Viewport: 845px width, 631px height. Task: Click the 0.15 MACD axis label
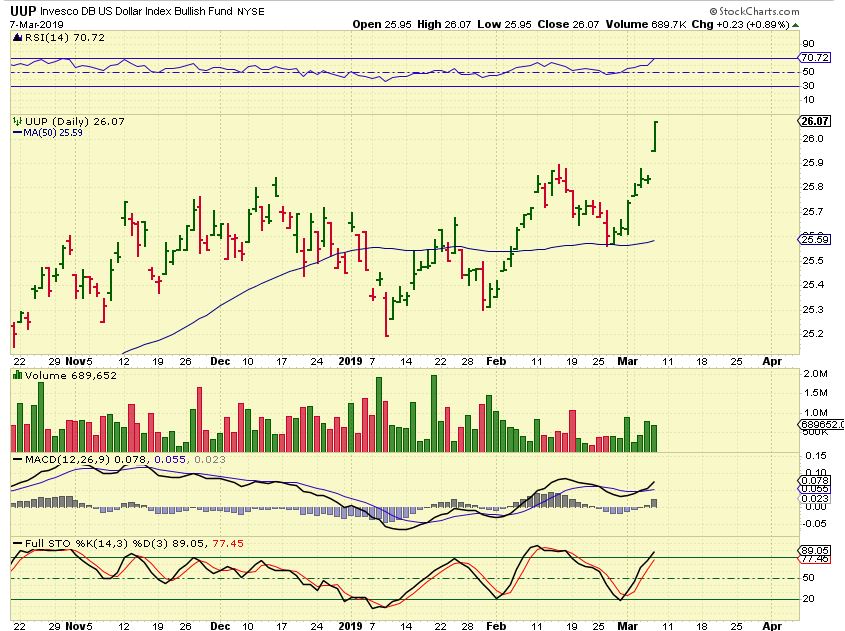tap(815, 456)
